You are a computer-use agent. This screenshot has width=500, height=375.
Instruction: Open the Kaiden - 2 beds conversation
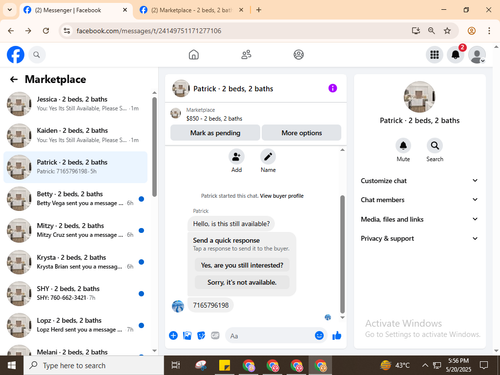75,135
